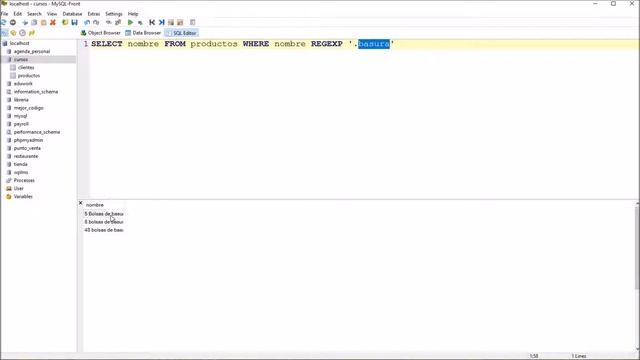
Task: Click the red X Delete icon
Action: [x=53, y=22]
